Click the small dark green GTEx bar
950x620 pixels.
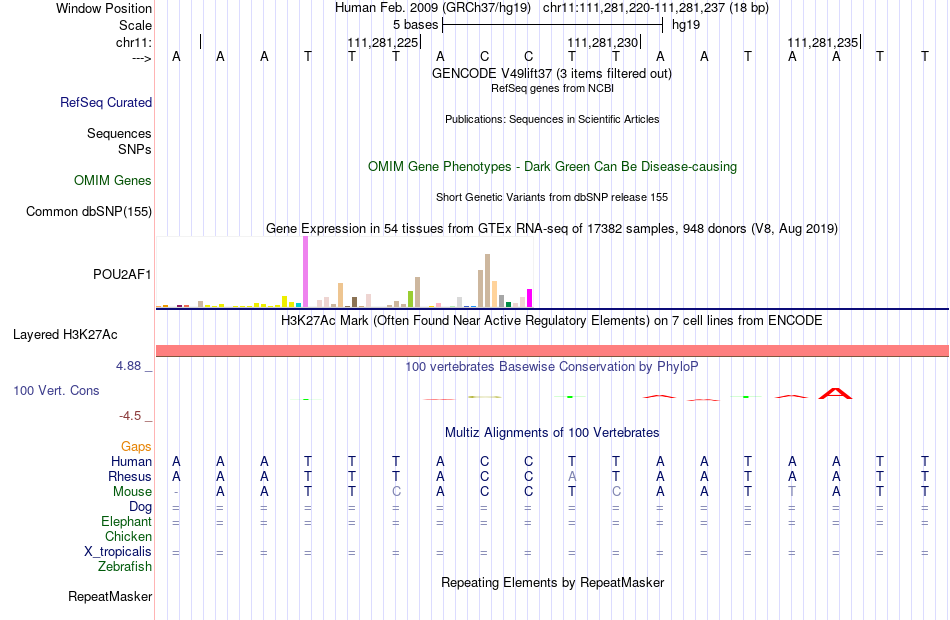pyautogui.click(x=508, y=304)
